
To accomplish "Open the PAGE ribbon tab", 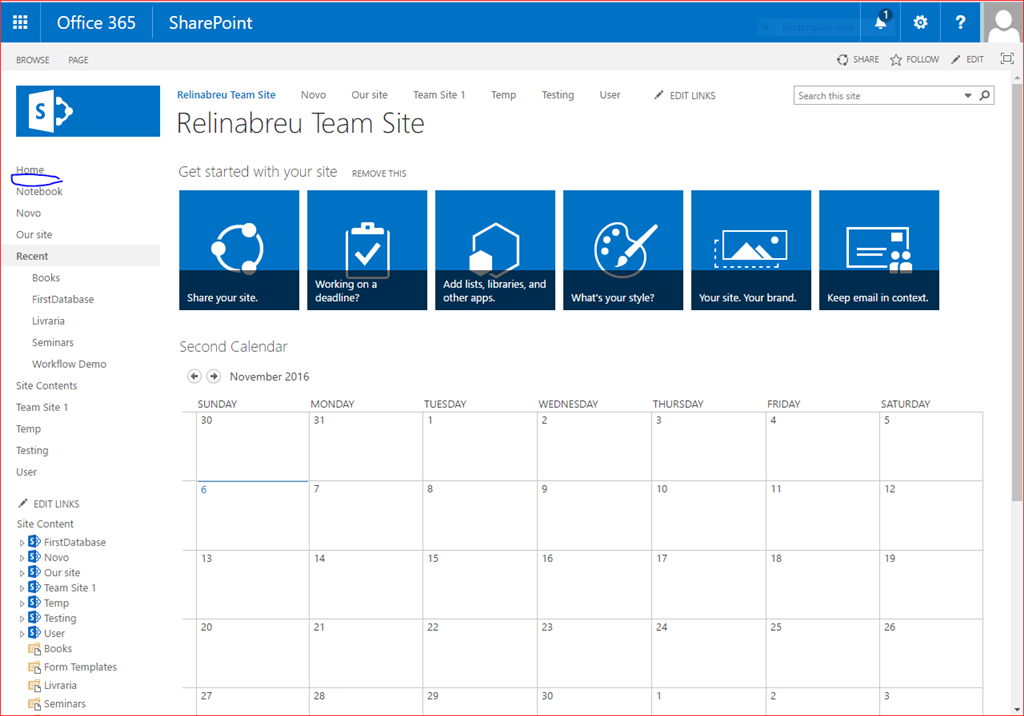I will tap(78, 60).
